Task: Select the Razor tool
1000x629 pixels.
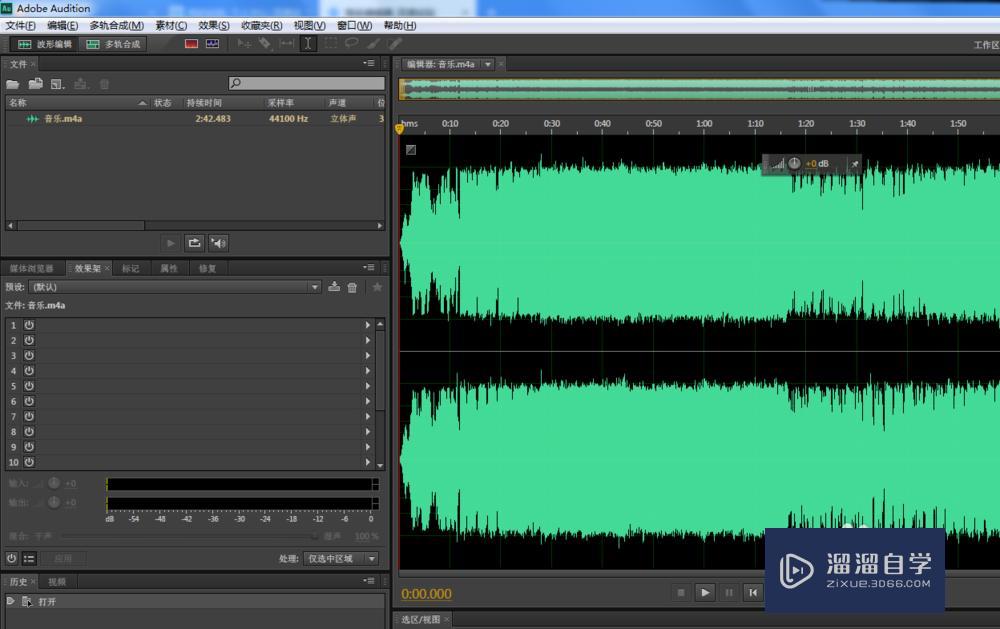Action: tap(265, 44)
